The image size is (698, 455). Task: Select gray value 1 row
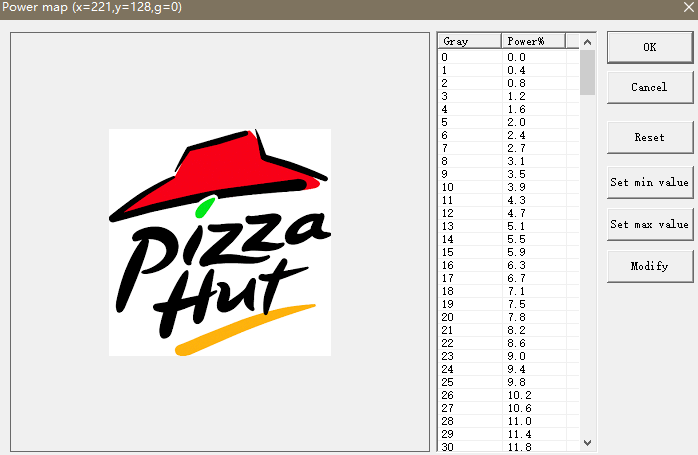click(509, 70)
